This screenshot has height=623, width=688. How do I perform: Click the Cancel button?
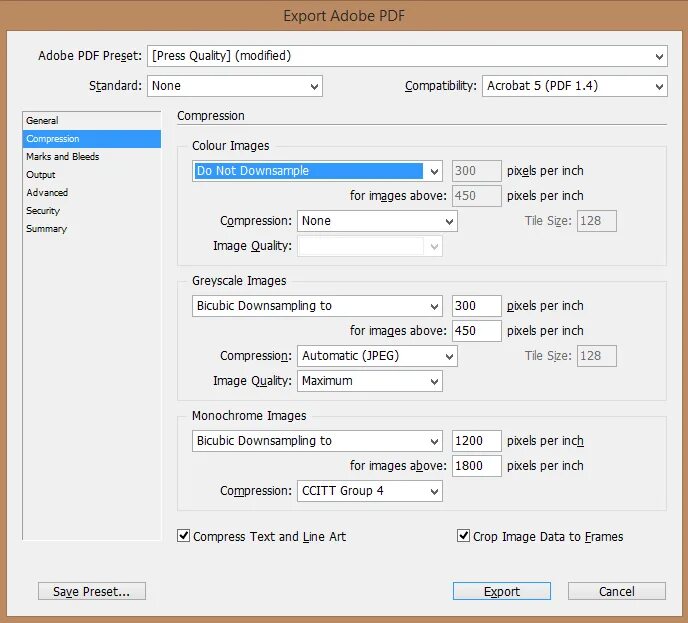pyautogui.click(x=616, y=591)
